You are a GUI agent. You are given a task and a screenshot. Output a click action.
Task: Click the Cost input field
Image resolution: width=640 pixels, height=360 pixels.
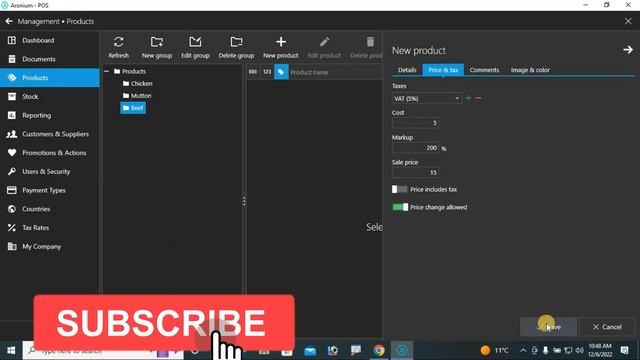(416, 123)
